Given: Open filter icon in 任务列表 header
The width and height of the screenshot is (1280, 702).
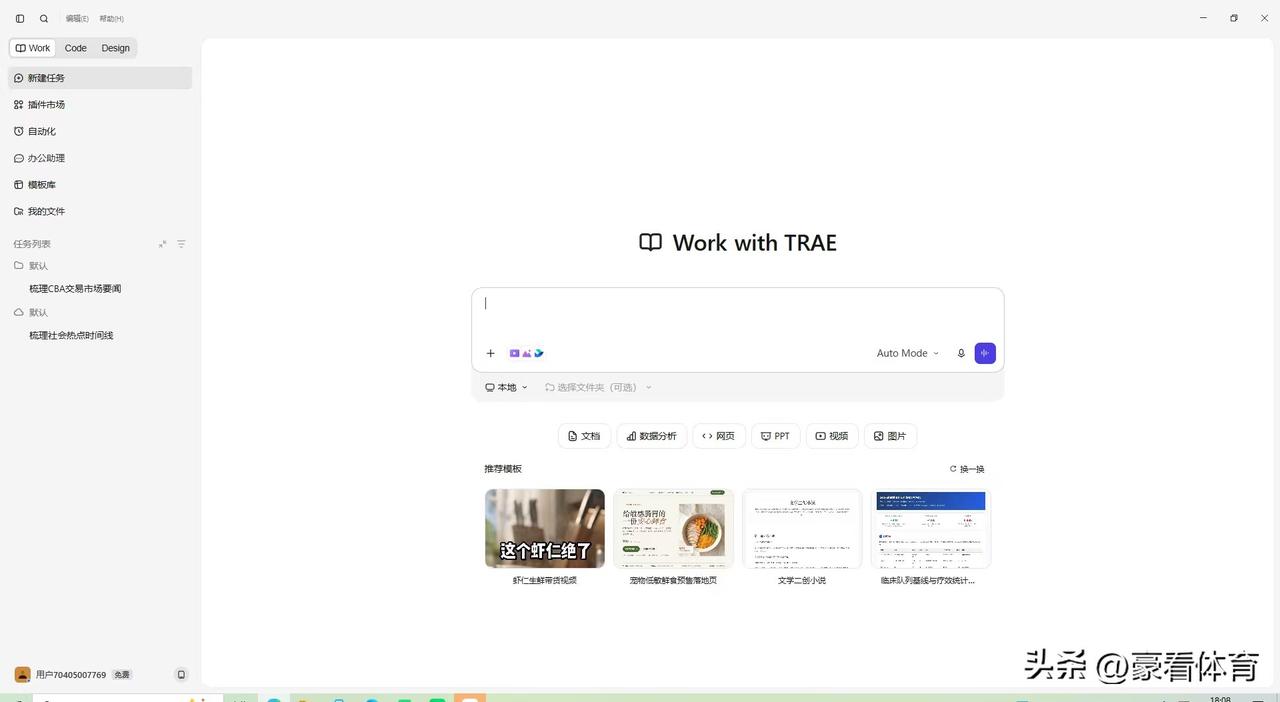Looking at the screenshot, I should (x=181, y=244).
